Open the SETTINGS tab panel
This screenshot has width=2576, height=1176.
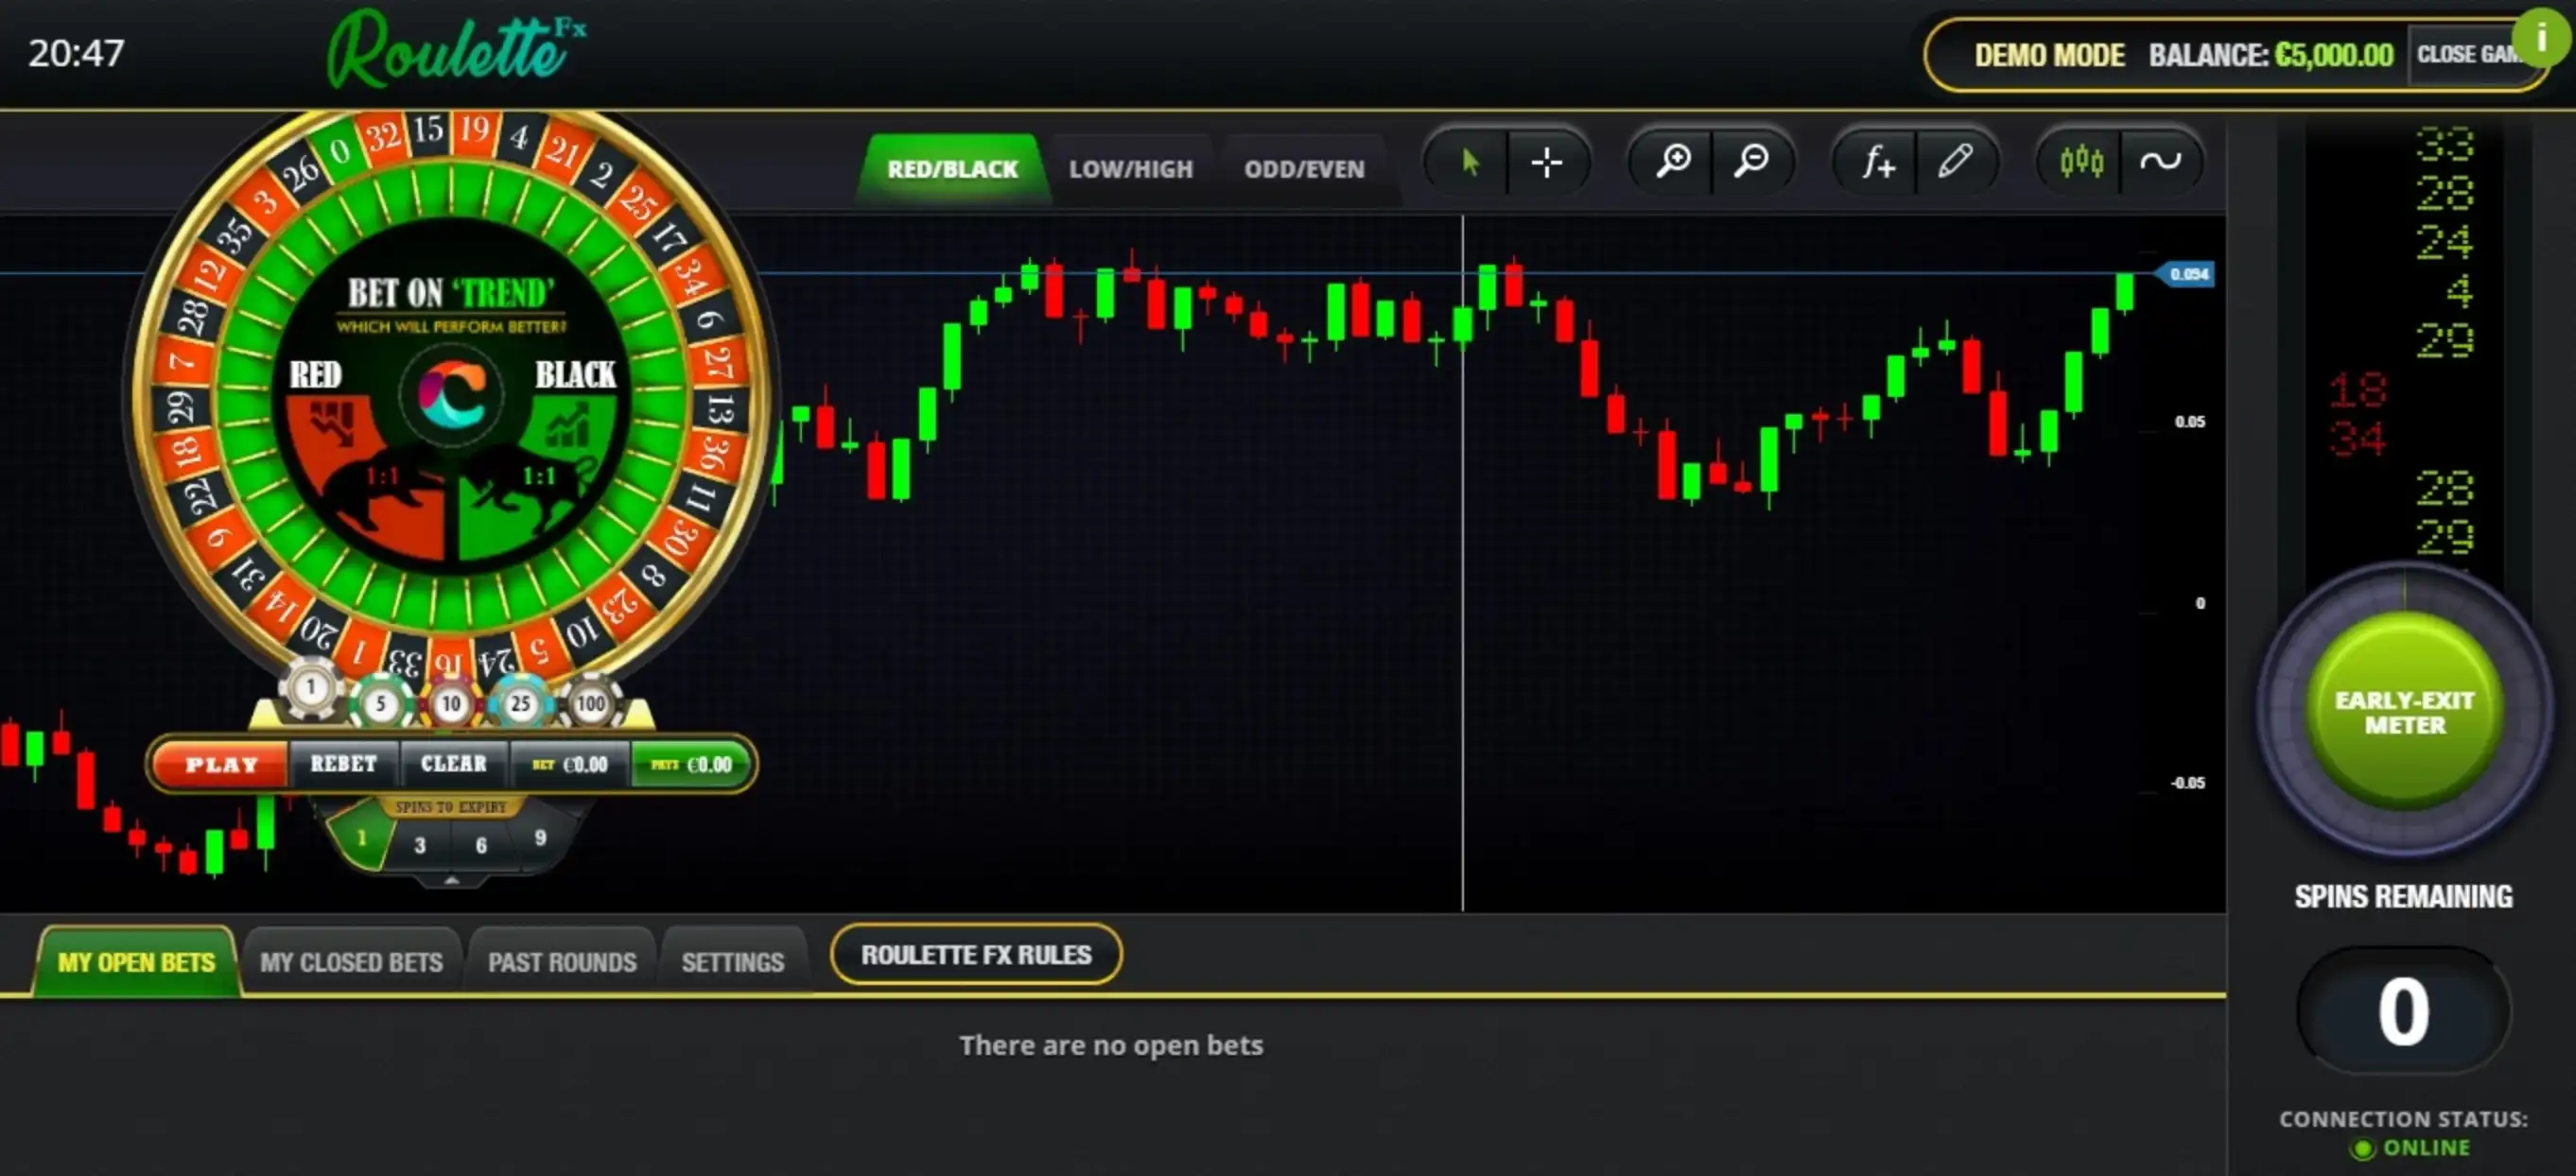[x=731, y=960]
